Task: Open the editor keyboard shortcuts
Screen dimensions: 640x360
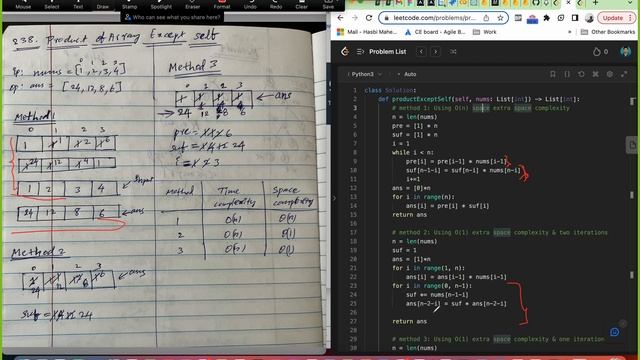Action: click(596, 74)
